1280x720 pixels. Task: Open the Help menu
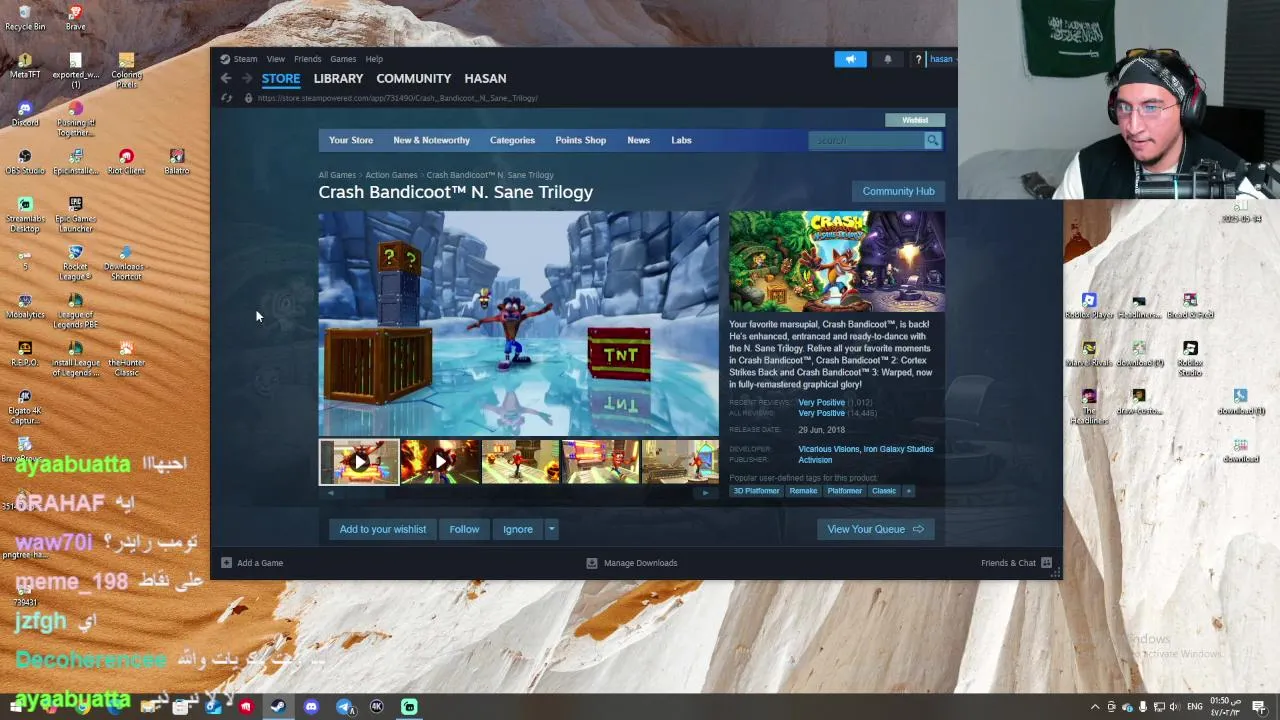pyautogui.click(x=374, y=59)
